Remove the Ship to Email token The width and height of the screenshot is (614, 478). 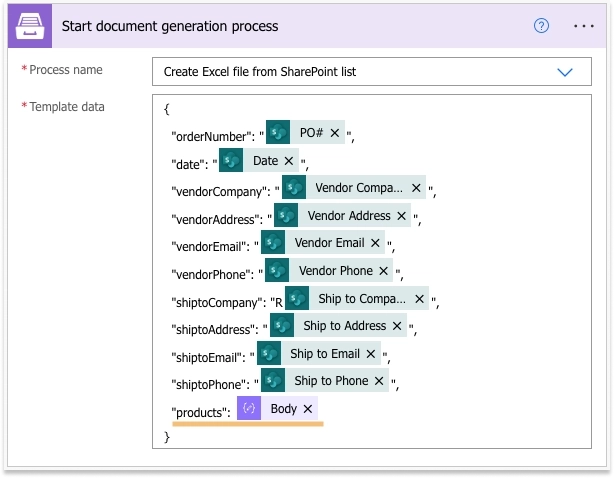click(371, 354)
